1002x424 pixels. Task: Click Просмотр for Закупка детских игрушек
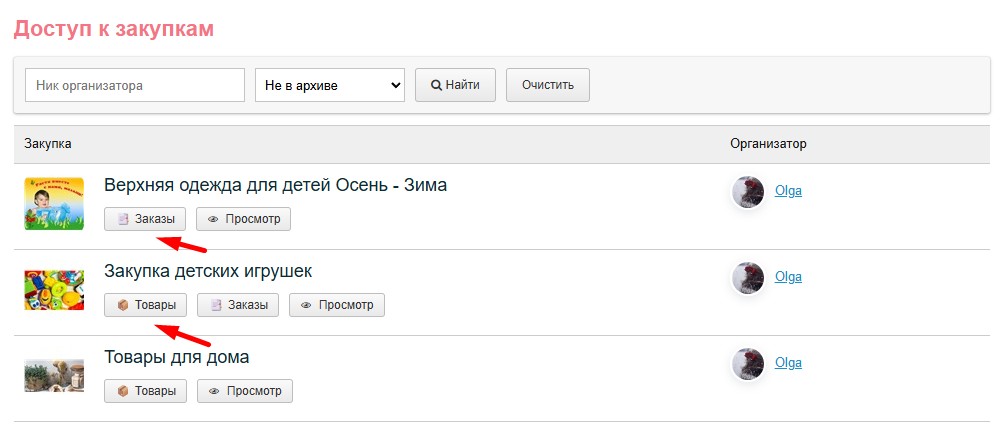336,305
